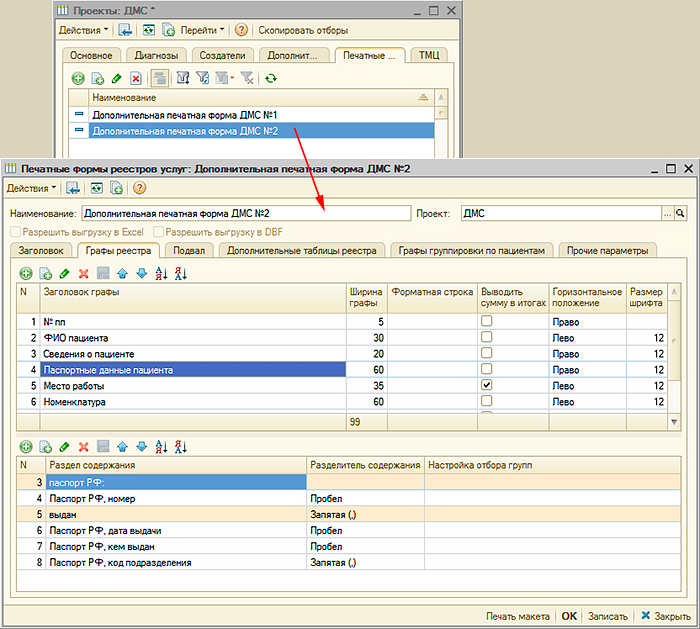Viewport: 700px width, 629px height.
Task: Click the red delete icon above Раздел содержания table
Action: coord(84,446)
